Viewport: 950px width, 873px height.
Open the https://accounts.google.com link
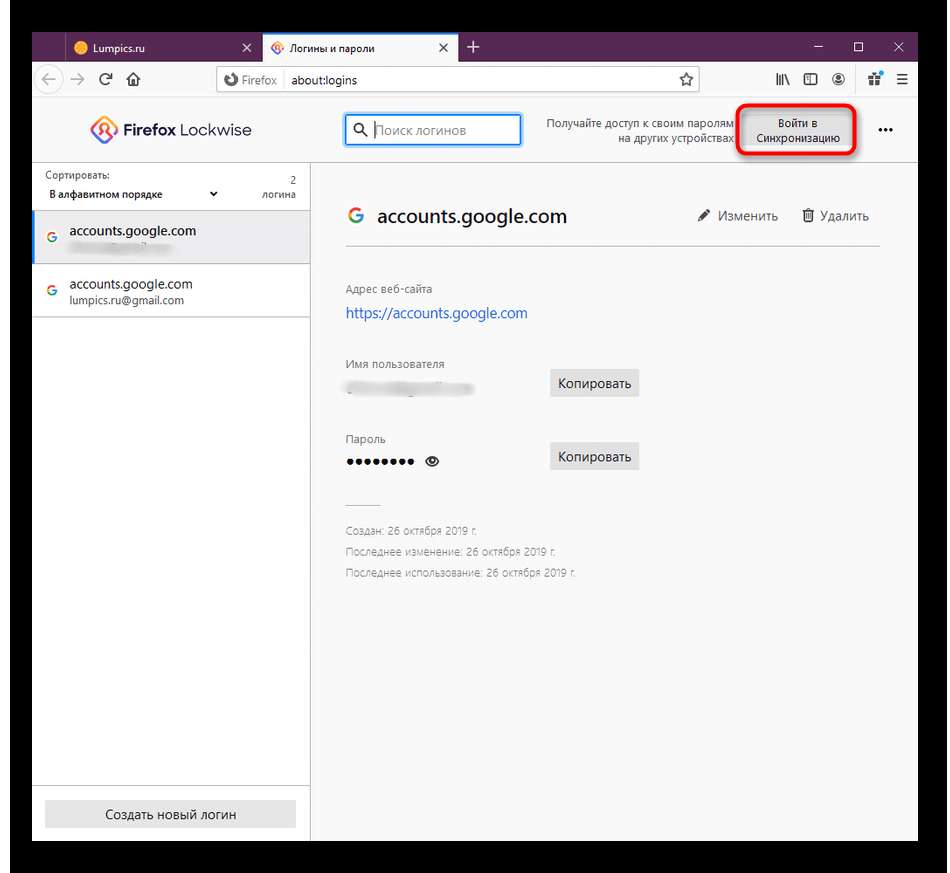click(436, 313)
